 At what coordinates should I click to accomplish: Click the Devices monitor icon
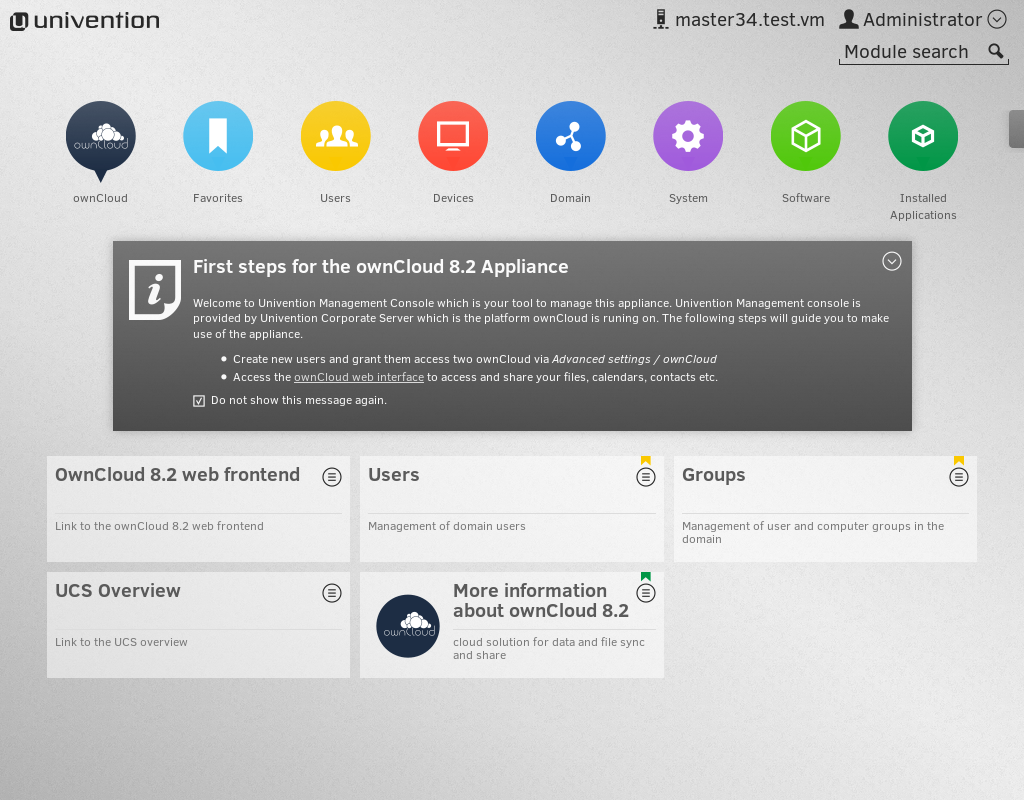click(x=453, y=136)
